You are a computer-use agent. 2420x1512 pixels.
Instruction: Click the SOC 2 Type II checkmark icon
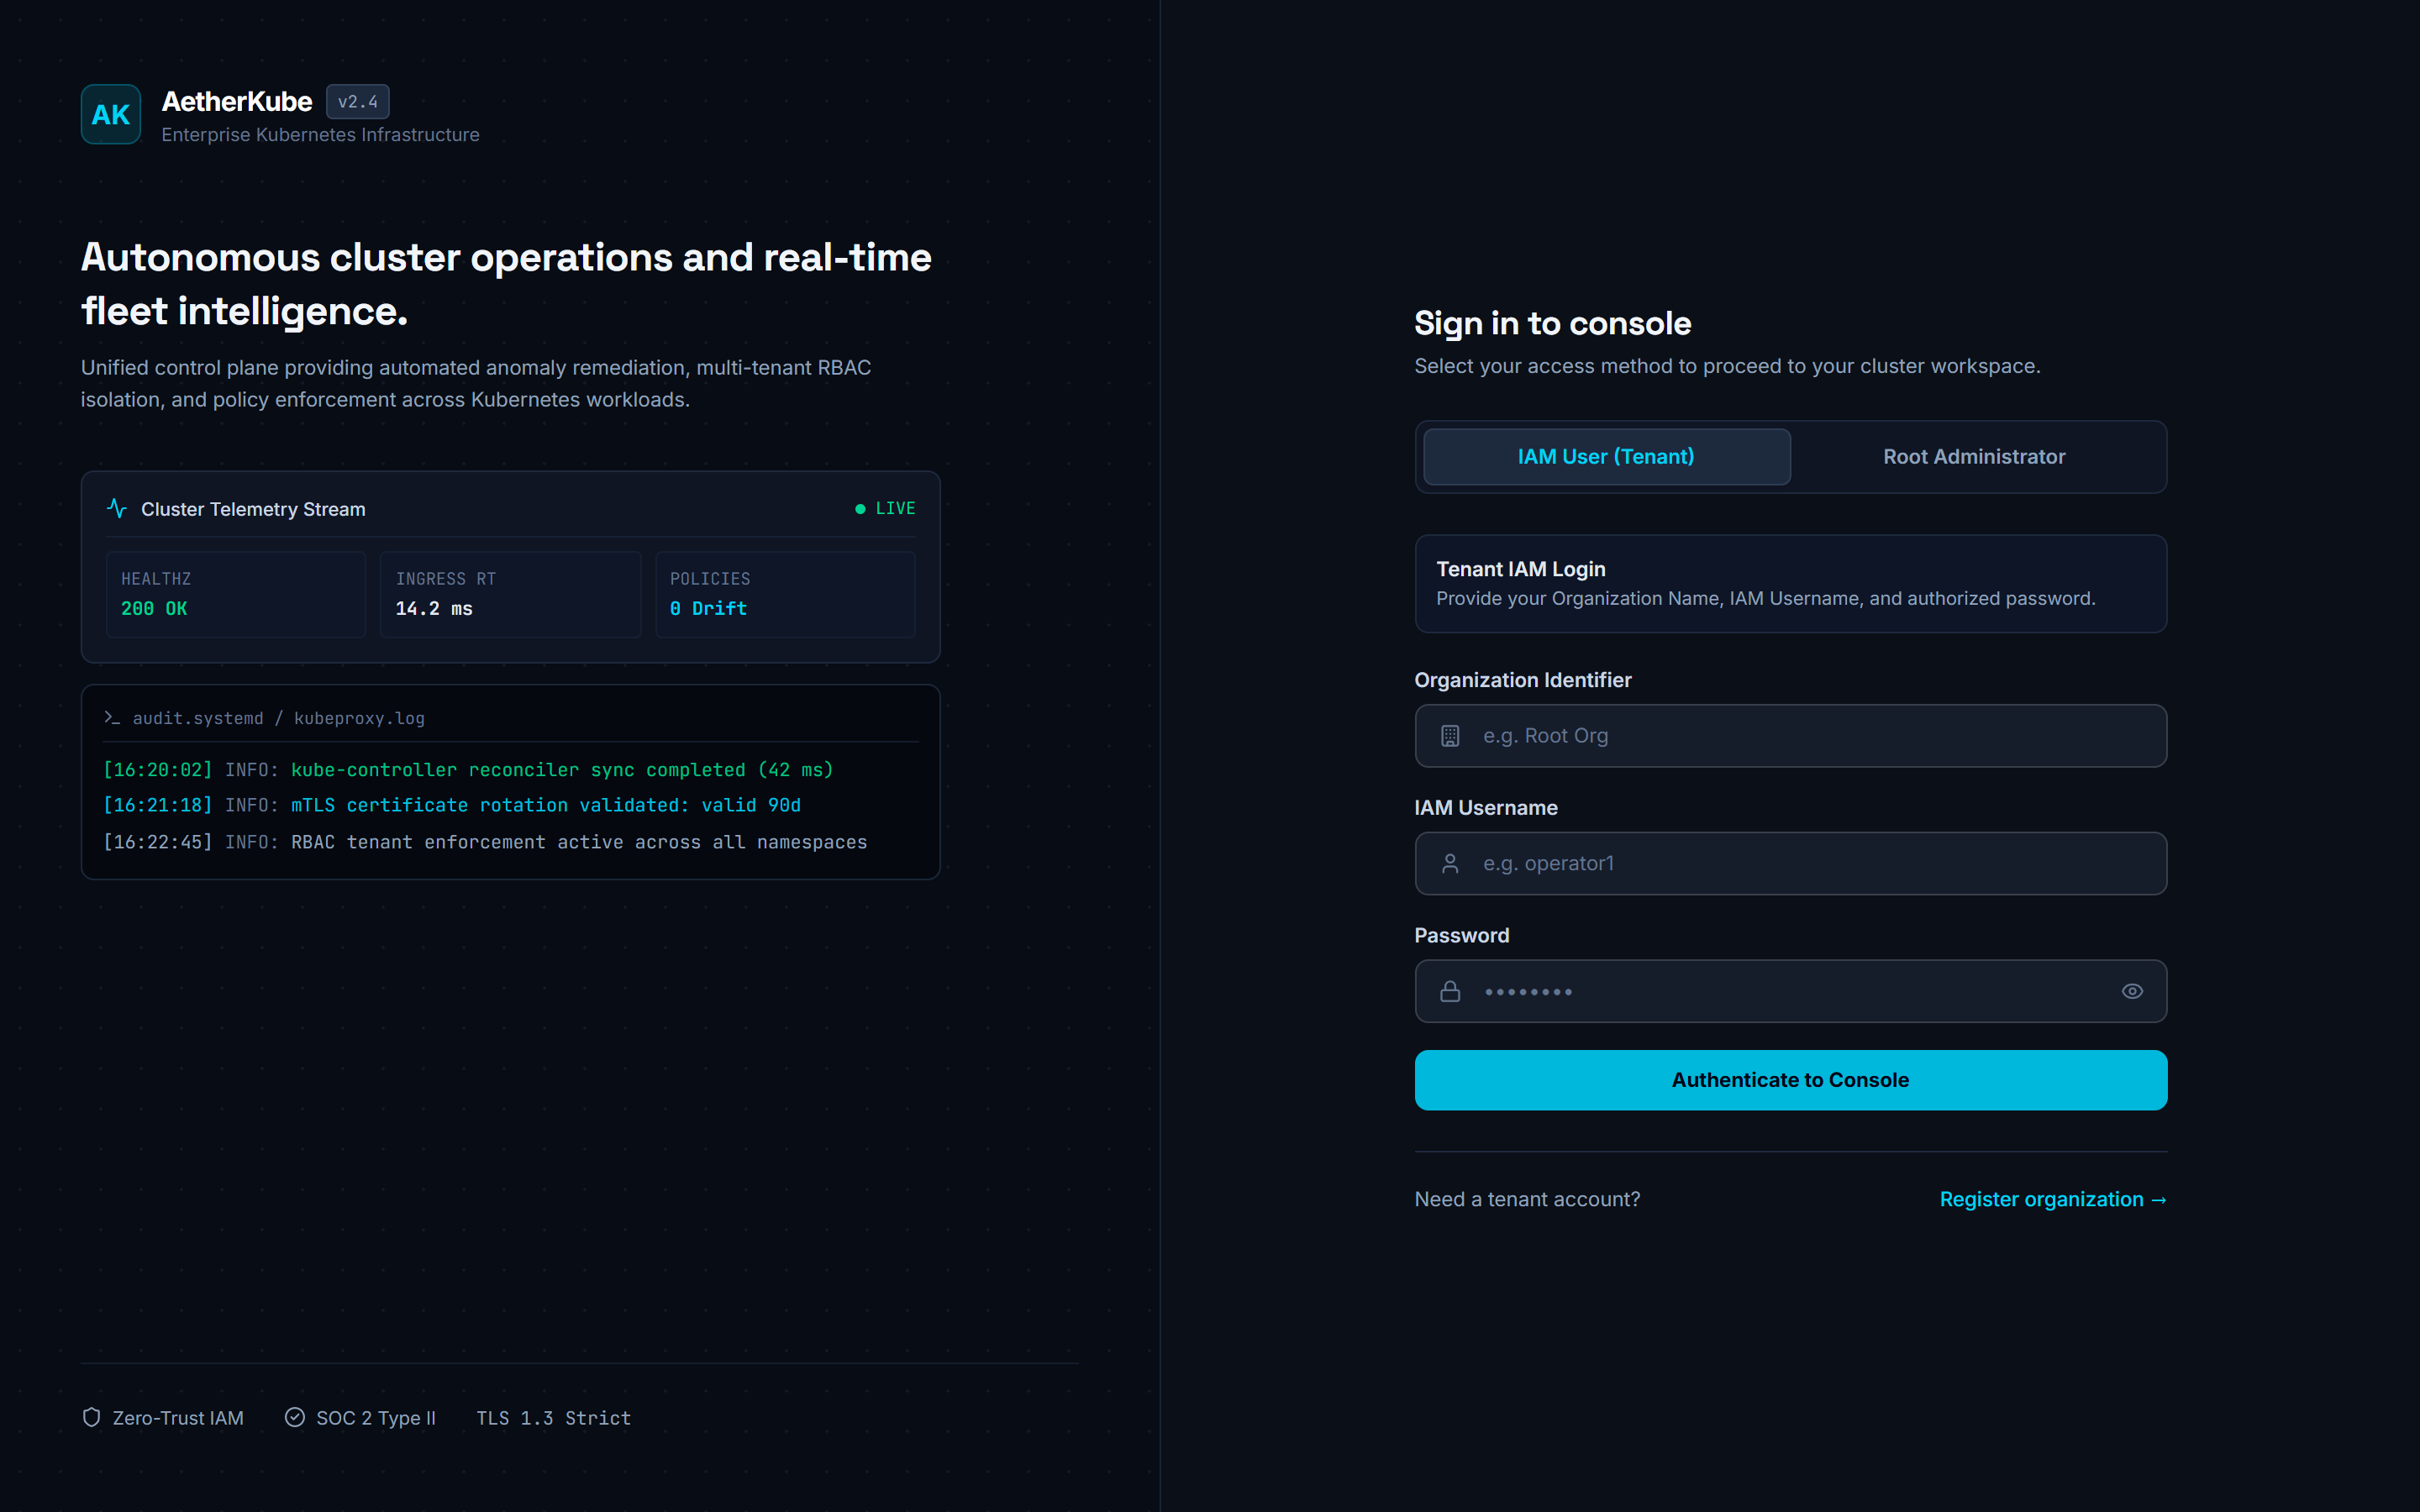[x=295, y=1417]
